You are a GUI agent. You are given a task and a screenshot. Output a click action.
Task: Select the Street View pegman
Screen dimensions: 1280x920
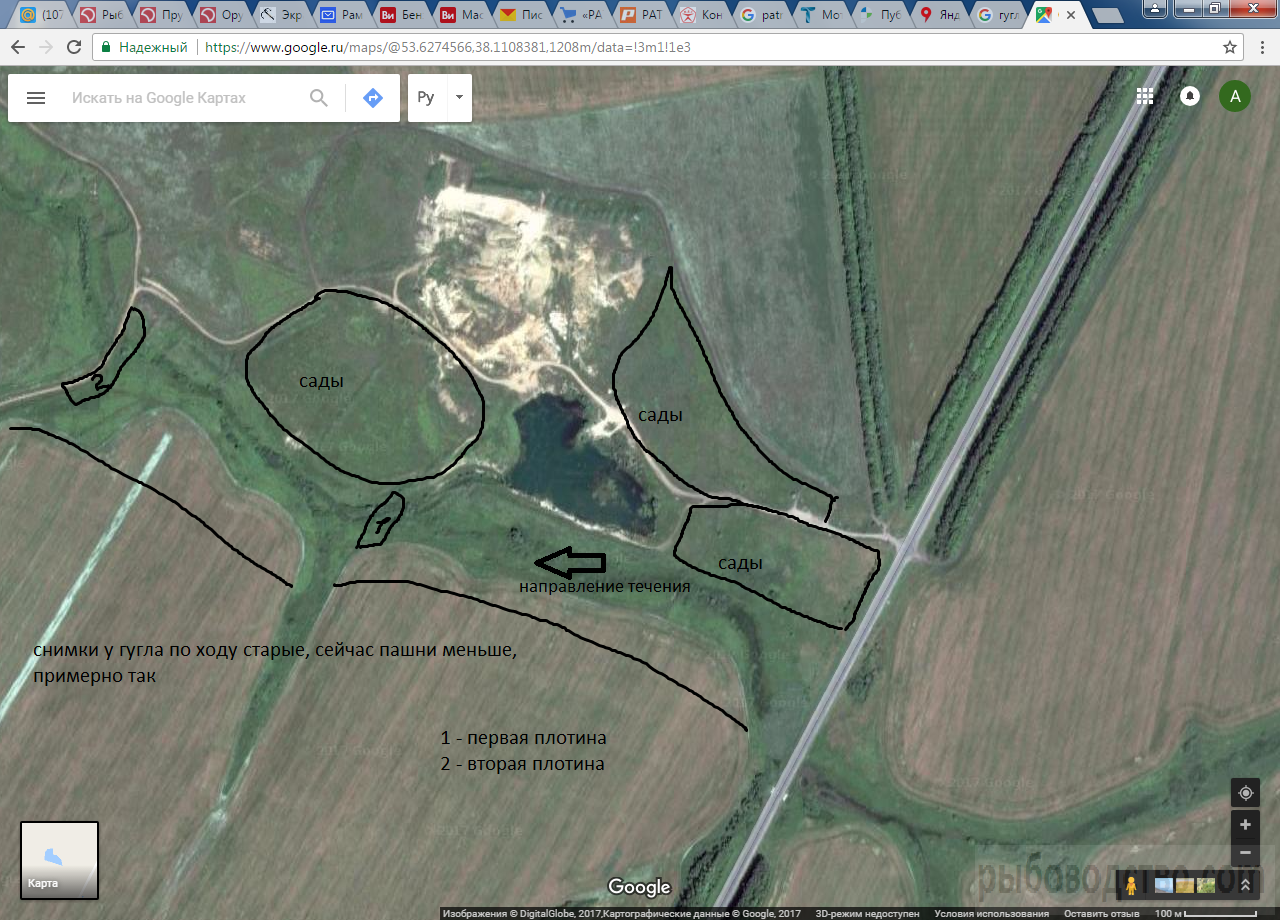[x=1131, y=885]
